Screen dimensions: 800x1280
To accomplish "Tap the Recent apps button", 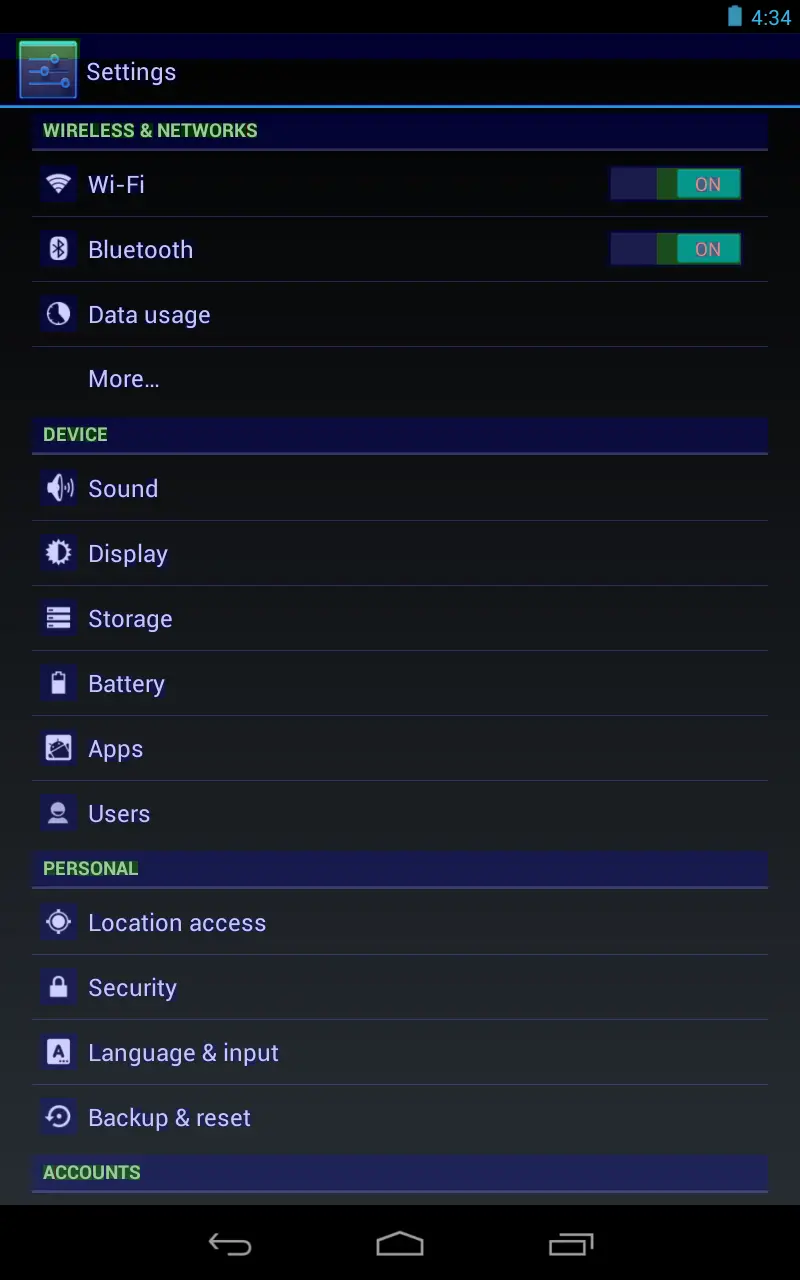I will (x=570, y=1244).
